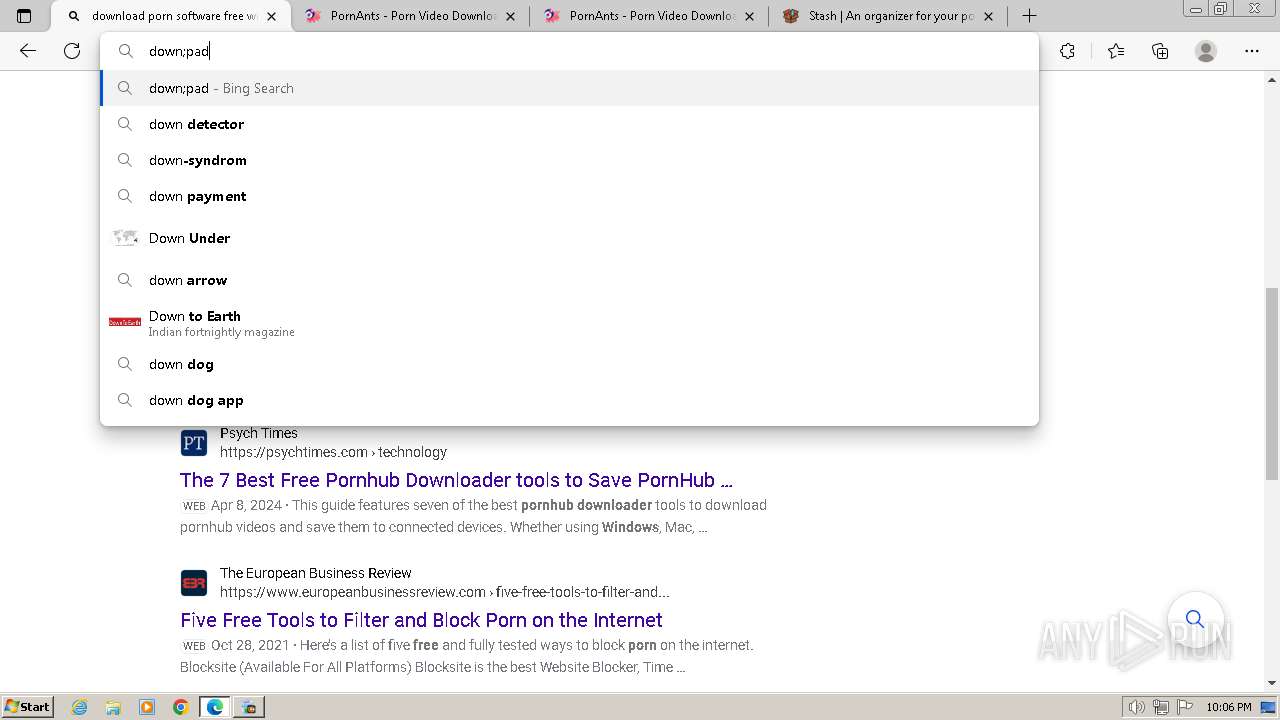
Task: Open a new tab with plus button
Action: point(1029,16)
